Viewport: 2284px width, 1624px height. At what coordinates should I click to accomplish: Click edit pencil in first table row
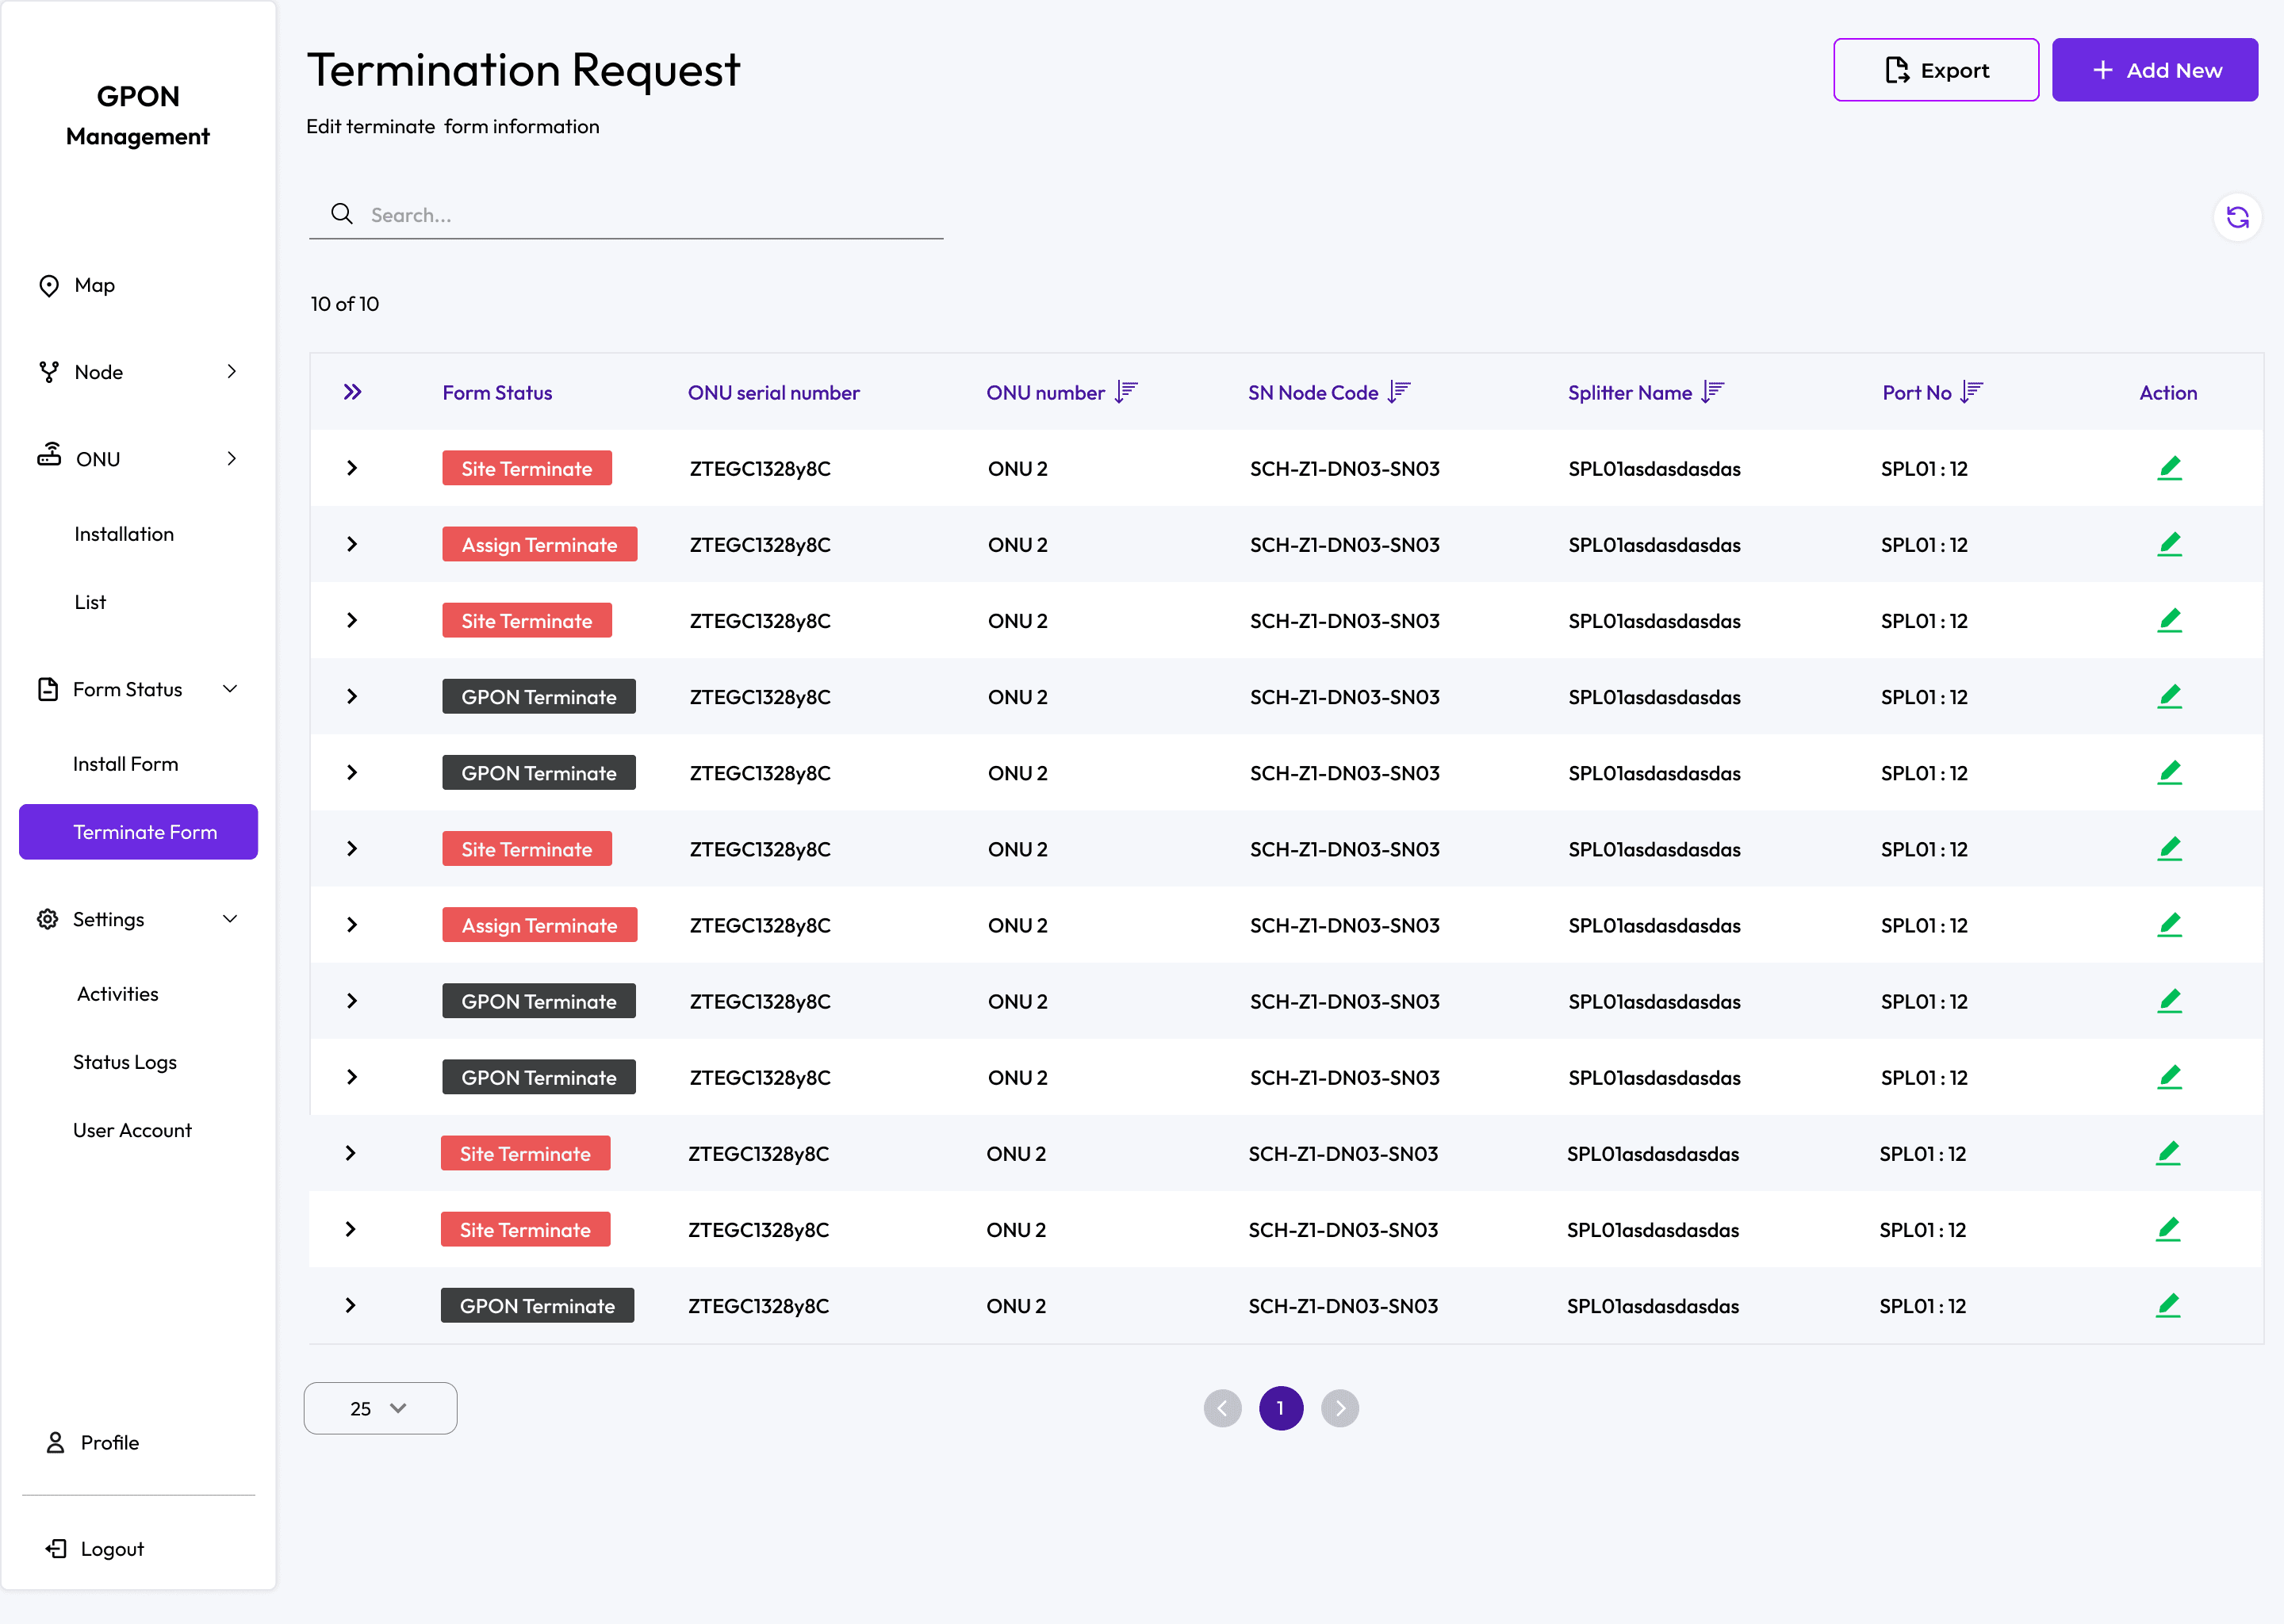2169,468
